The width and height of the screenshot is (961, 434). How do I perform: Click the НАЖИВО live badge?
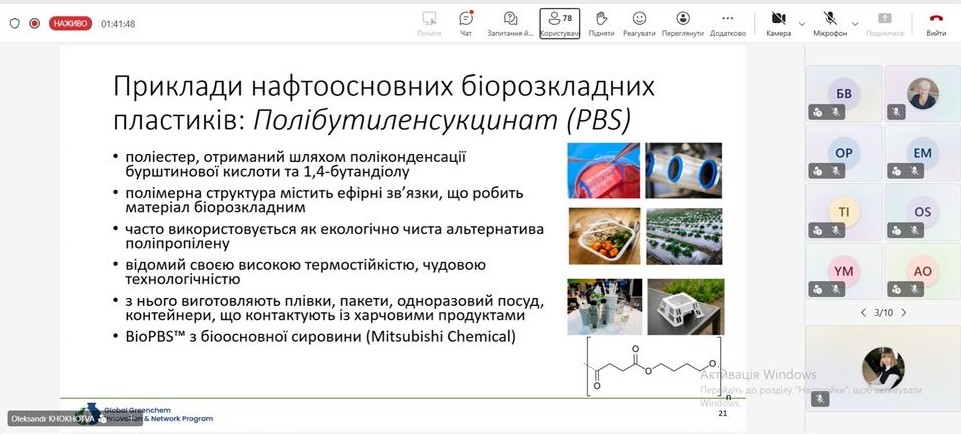click(x=70, y=23)
